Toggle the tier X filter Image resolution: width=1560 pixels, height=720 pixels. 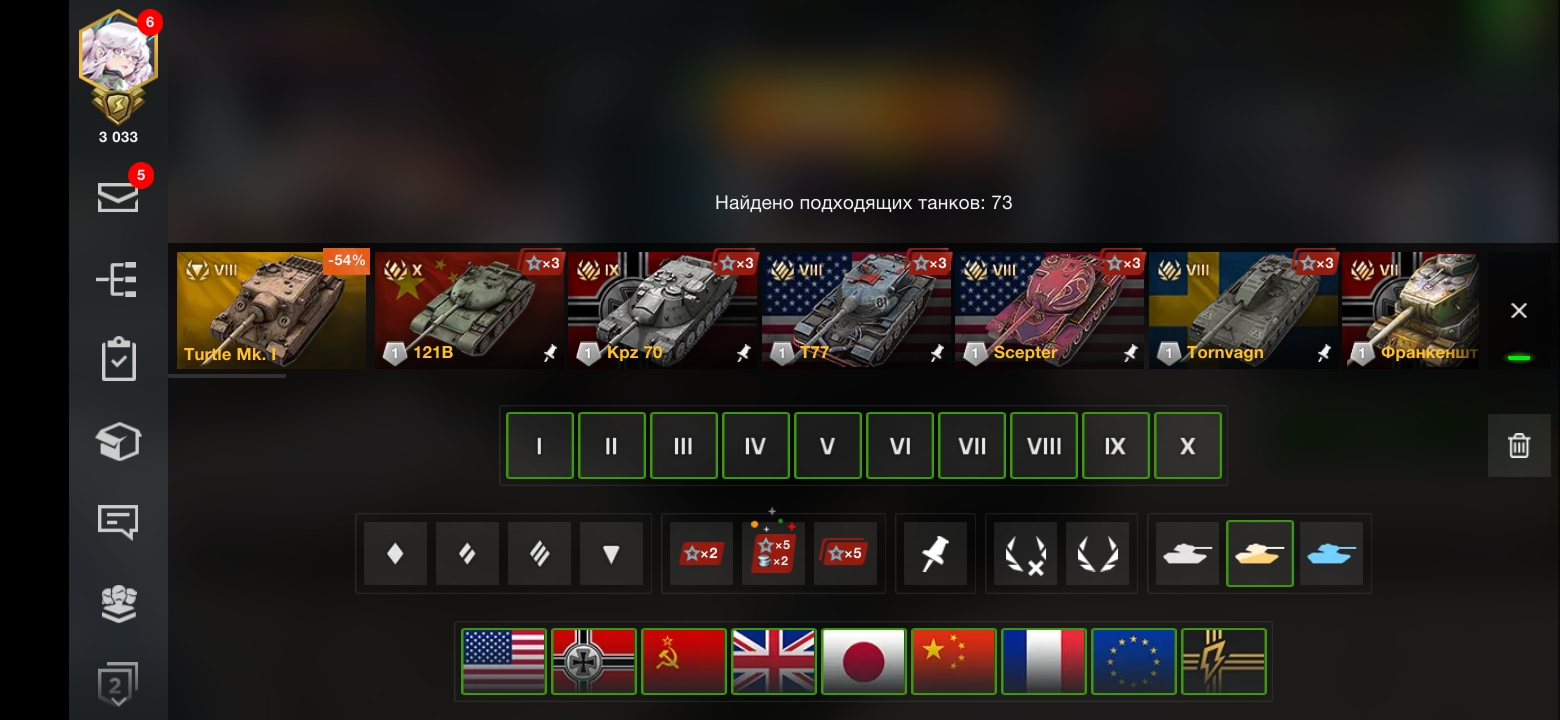pos(1188,446)
